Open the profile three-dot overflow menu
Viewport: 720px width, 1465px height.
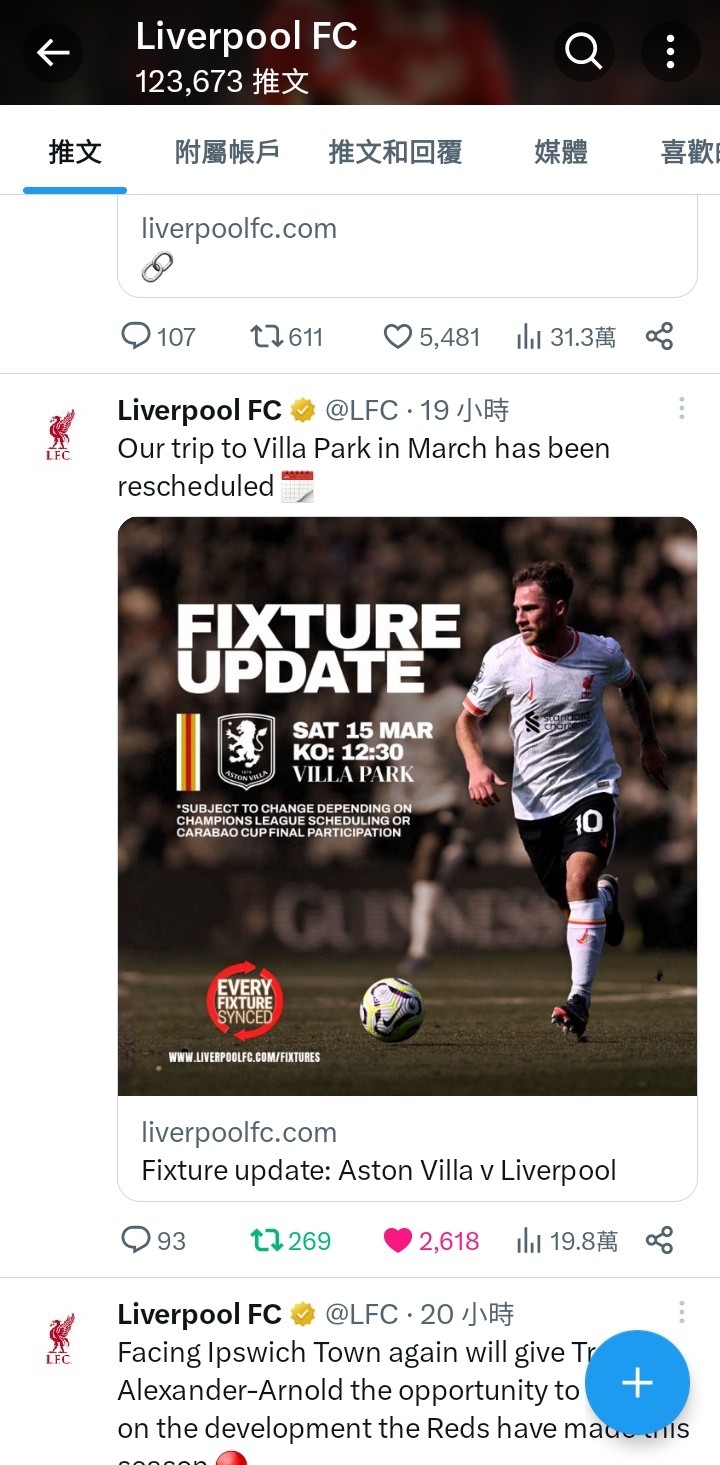click(x=670, y=51)
